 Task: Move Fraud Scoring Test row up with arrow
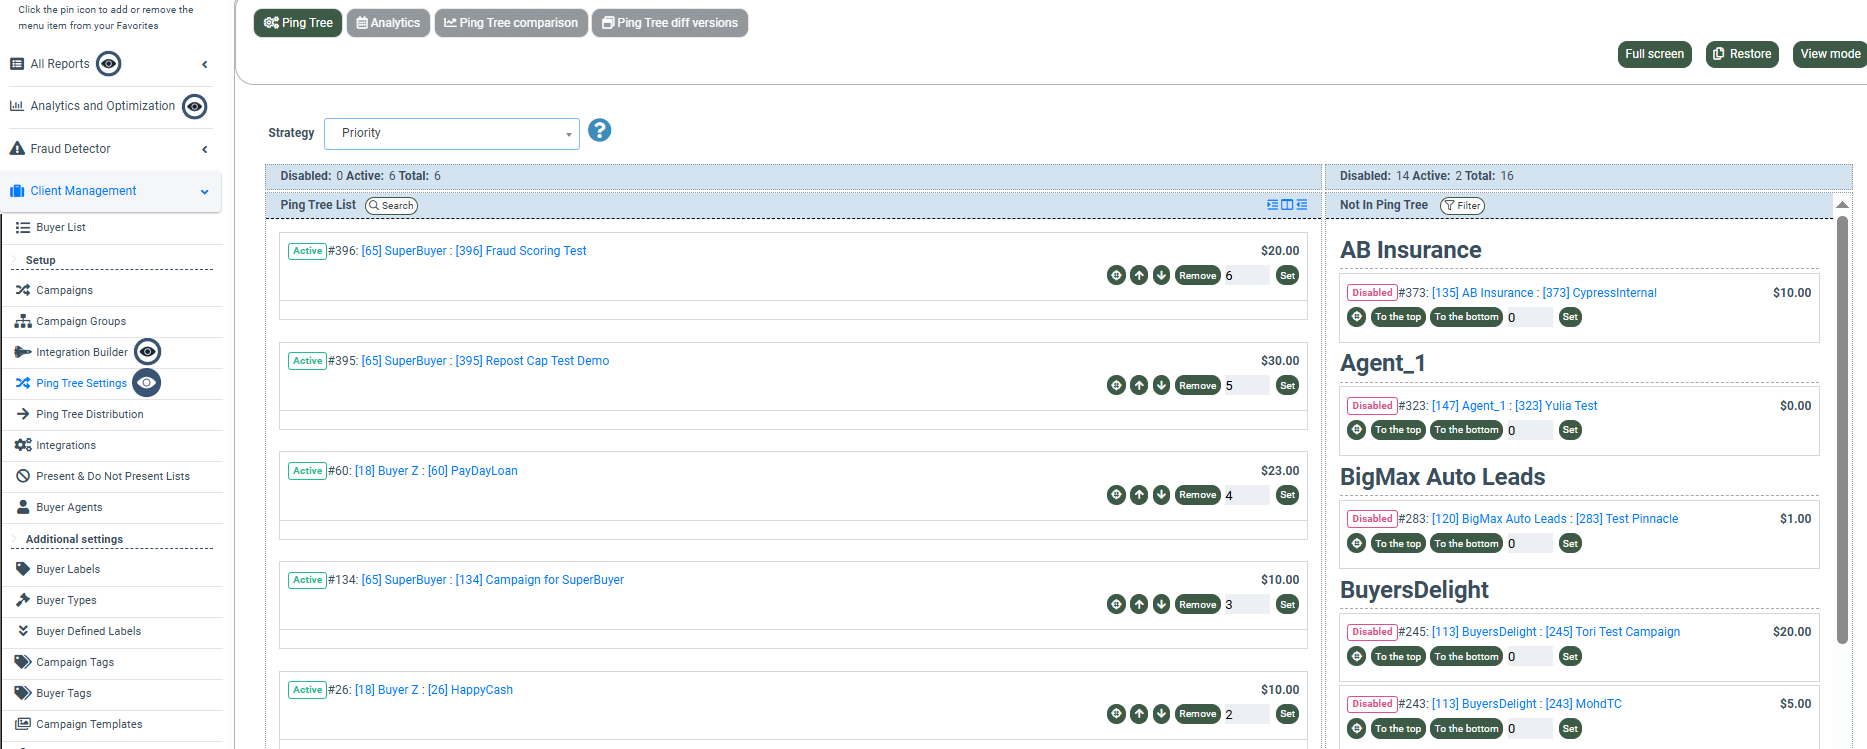[x=1139, y=275]
